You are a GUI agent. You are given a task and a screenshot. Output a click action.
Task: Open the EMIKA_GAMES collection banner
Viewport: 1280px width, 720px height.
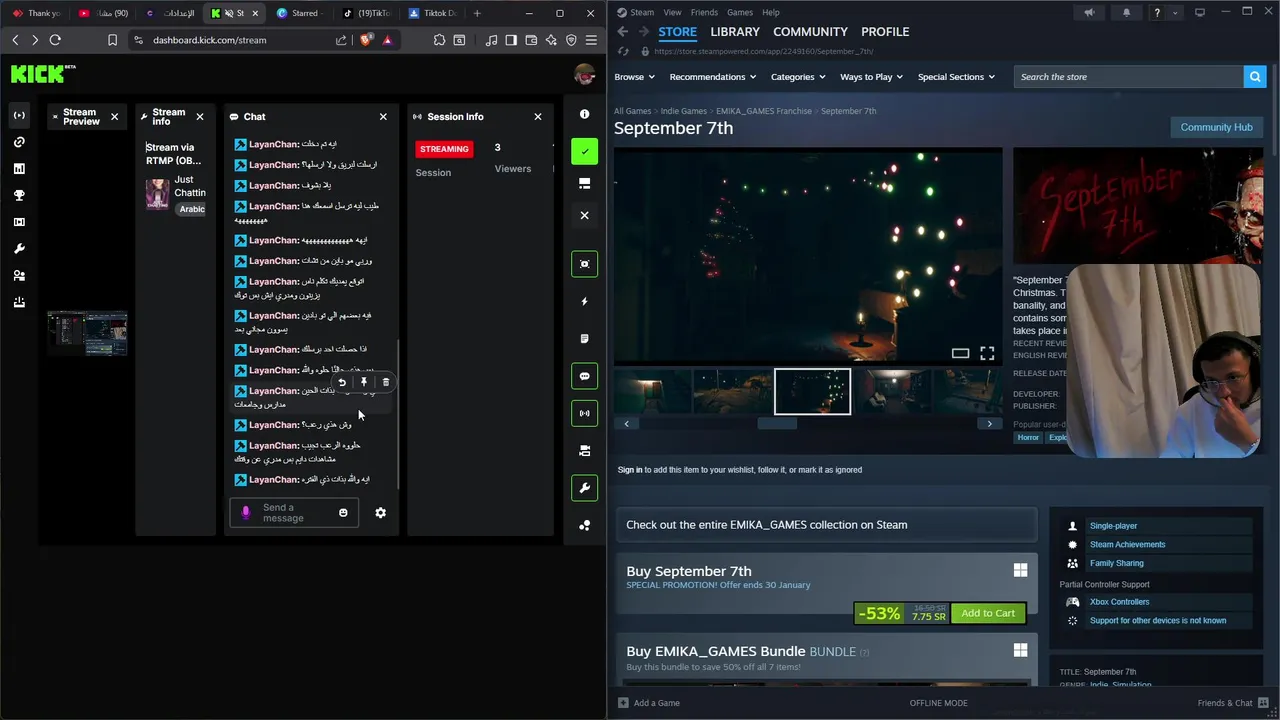827,525
